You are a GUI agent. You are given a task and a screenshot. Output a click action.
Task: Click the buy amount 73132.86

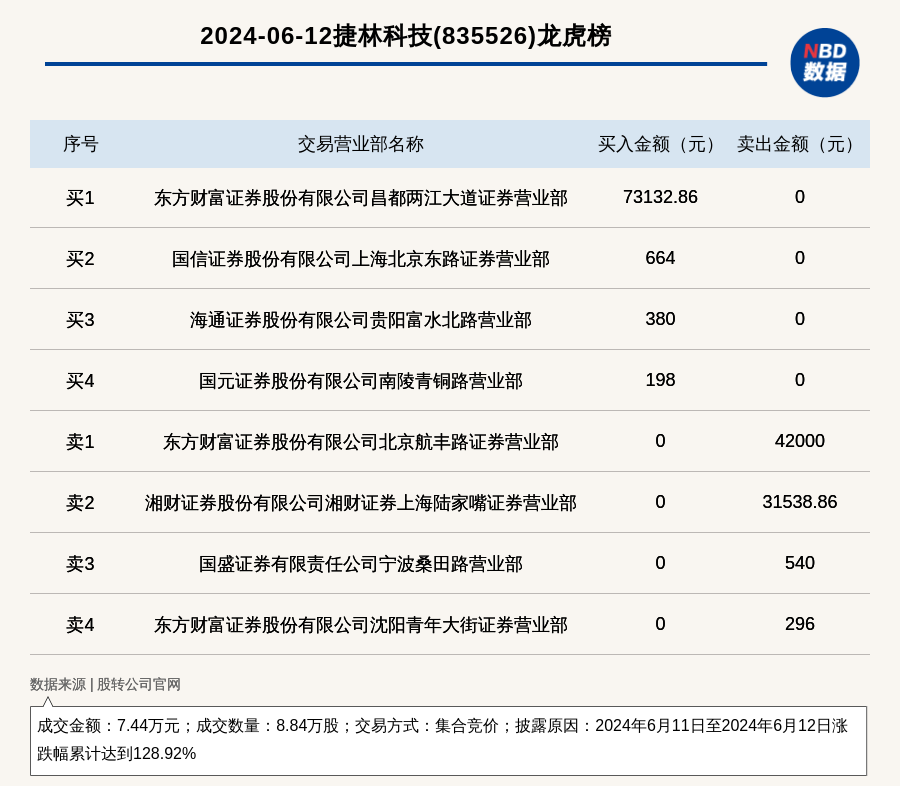pyautogui.click(x=660, y=197)
